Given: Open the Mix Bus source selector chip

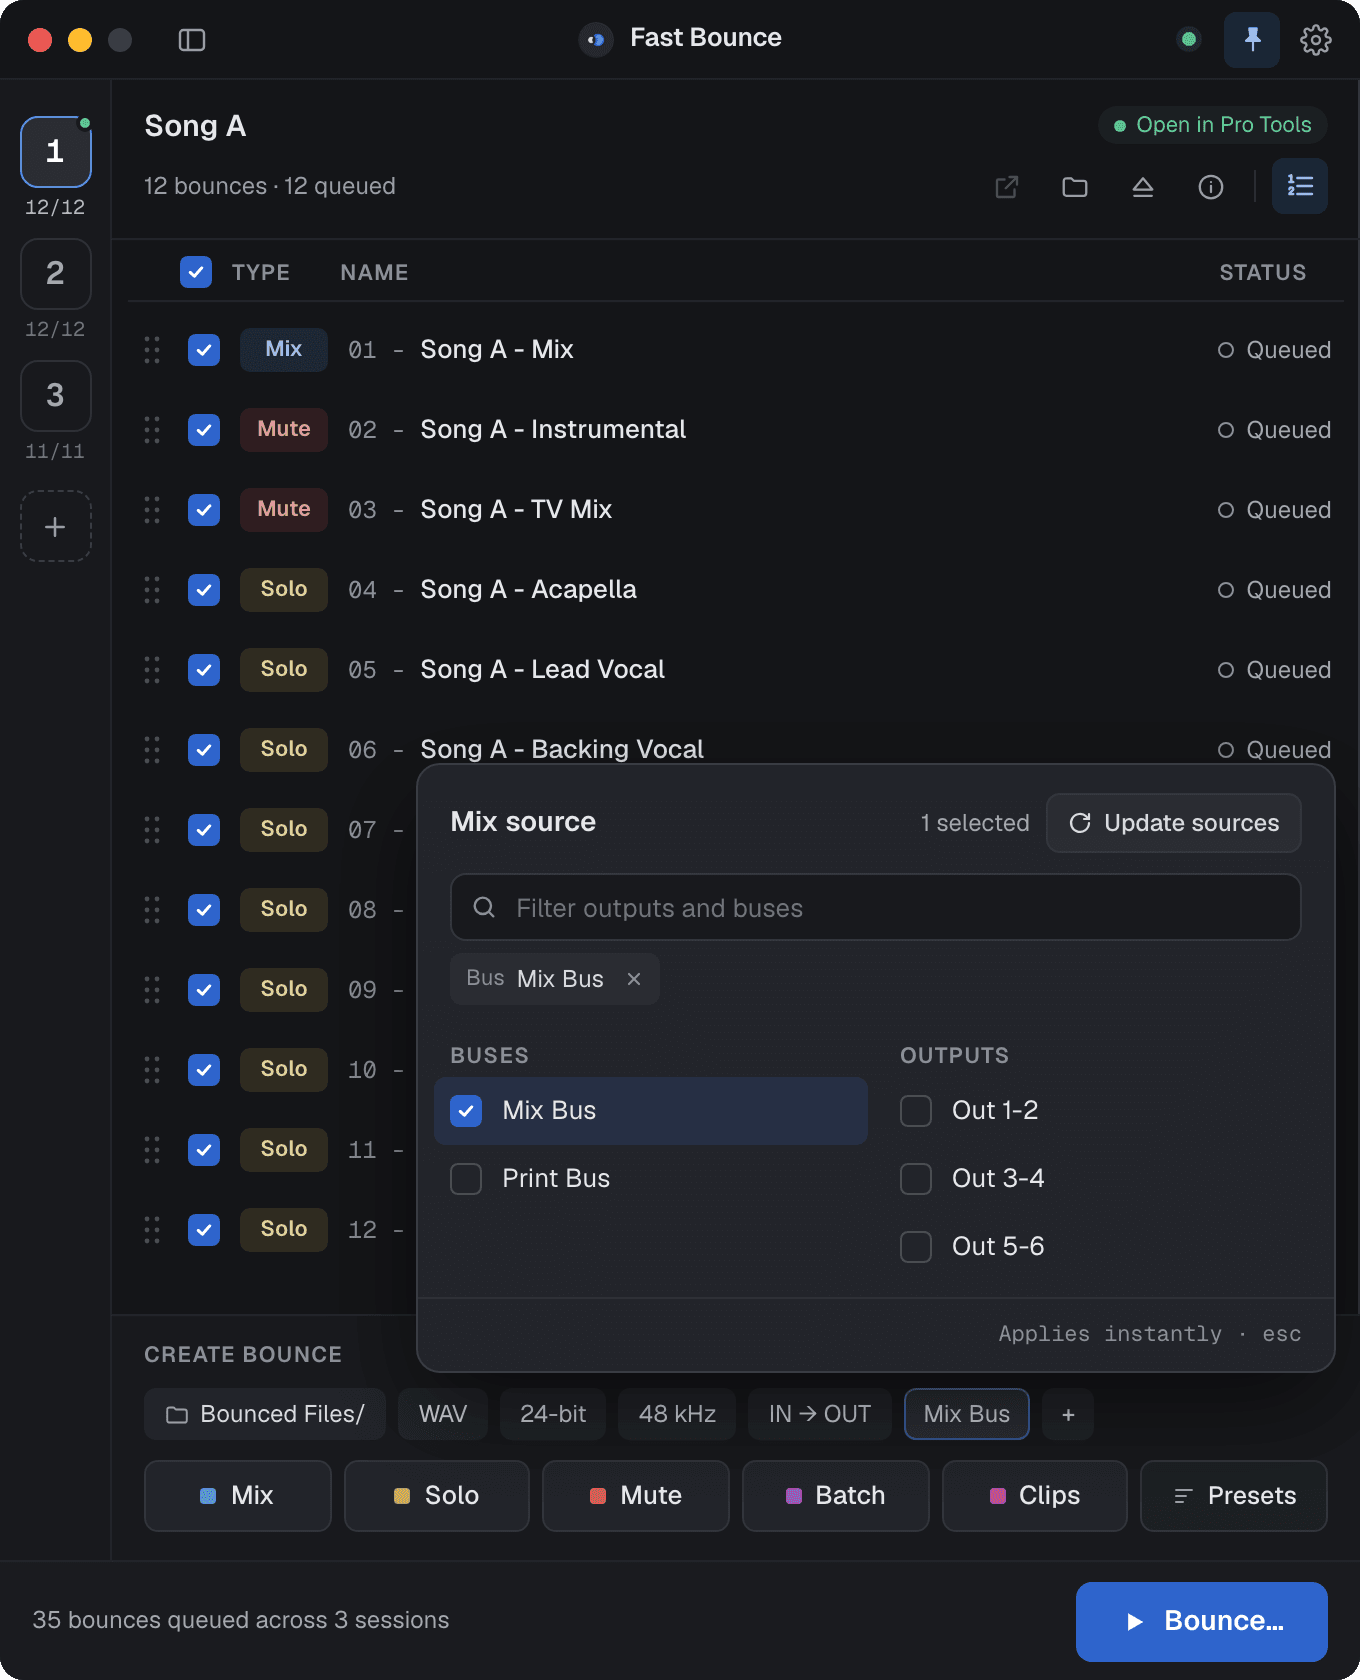Looking at the screenshot, I should pos(967,1414).
